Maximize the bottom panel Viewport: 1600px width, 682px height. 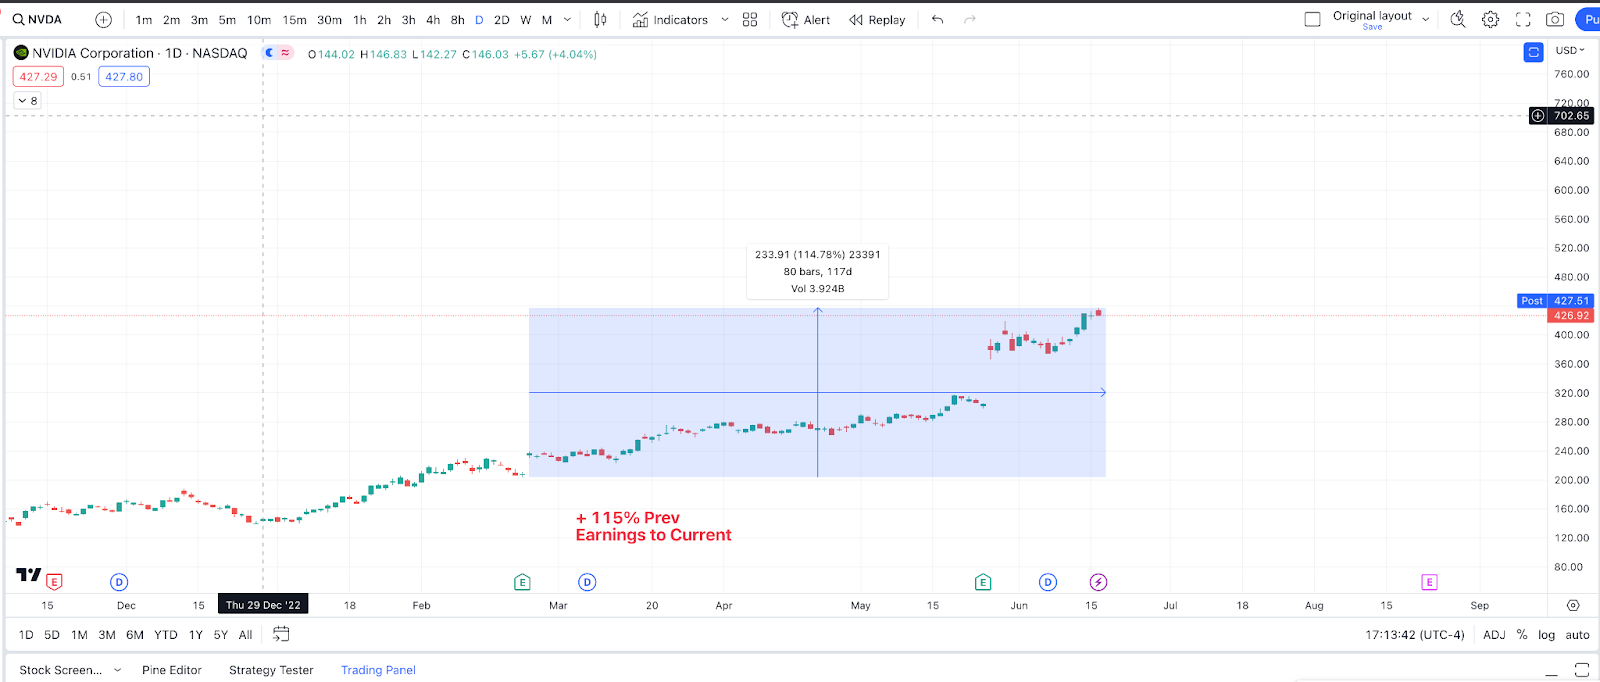click(x=1582, y=670)
